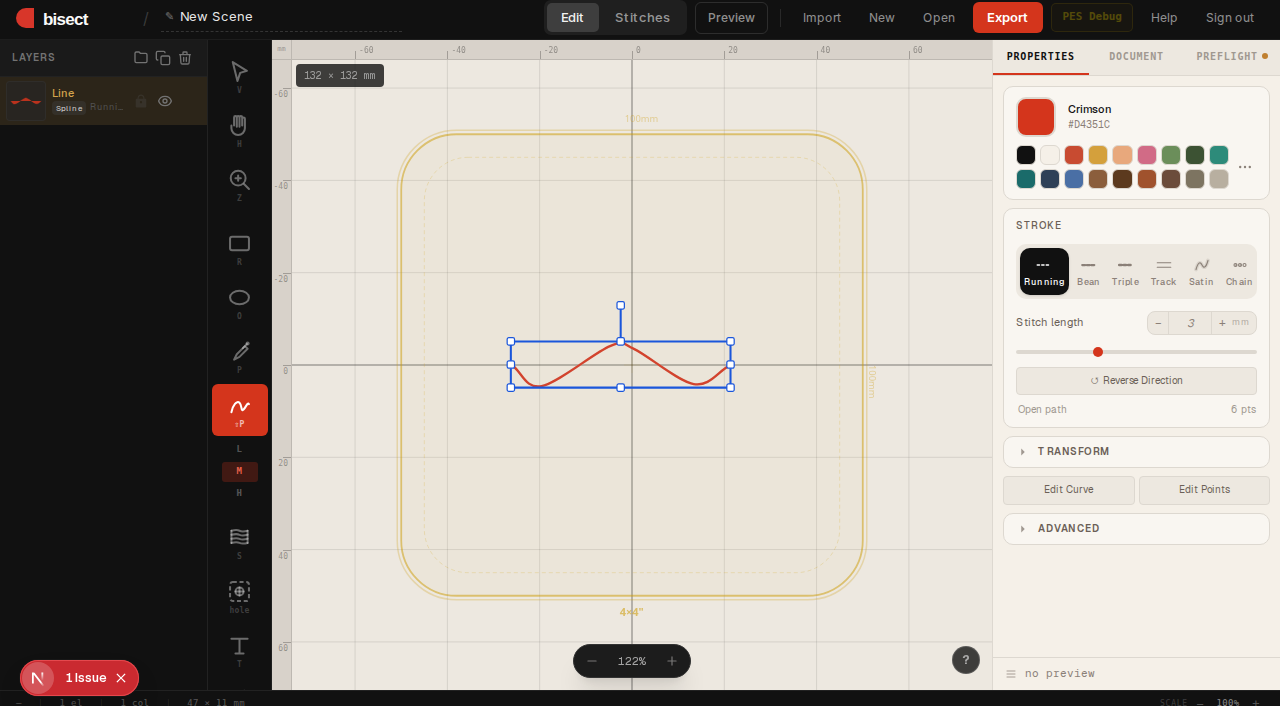This screenshot has width=1280, height=706.
Task: Select the arrow selection tool
Action: tap(239, 72)
